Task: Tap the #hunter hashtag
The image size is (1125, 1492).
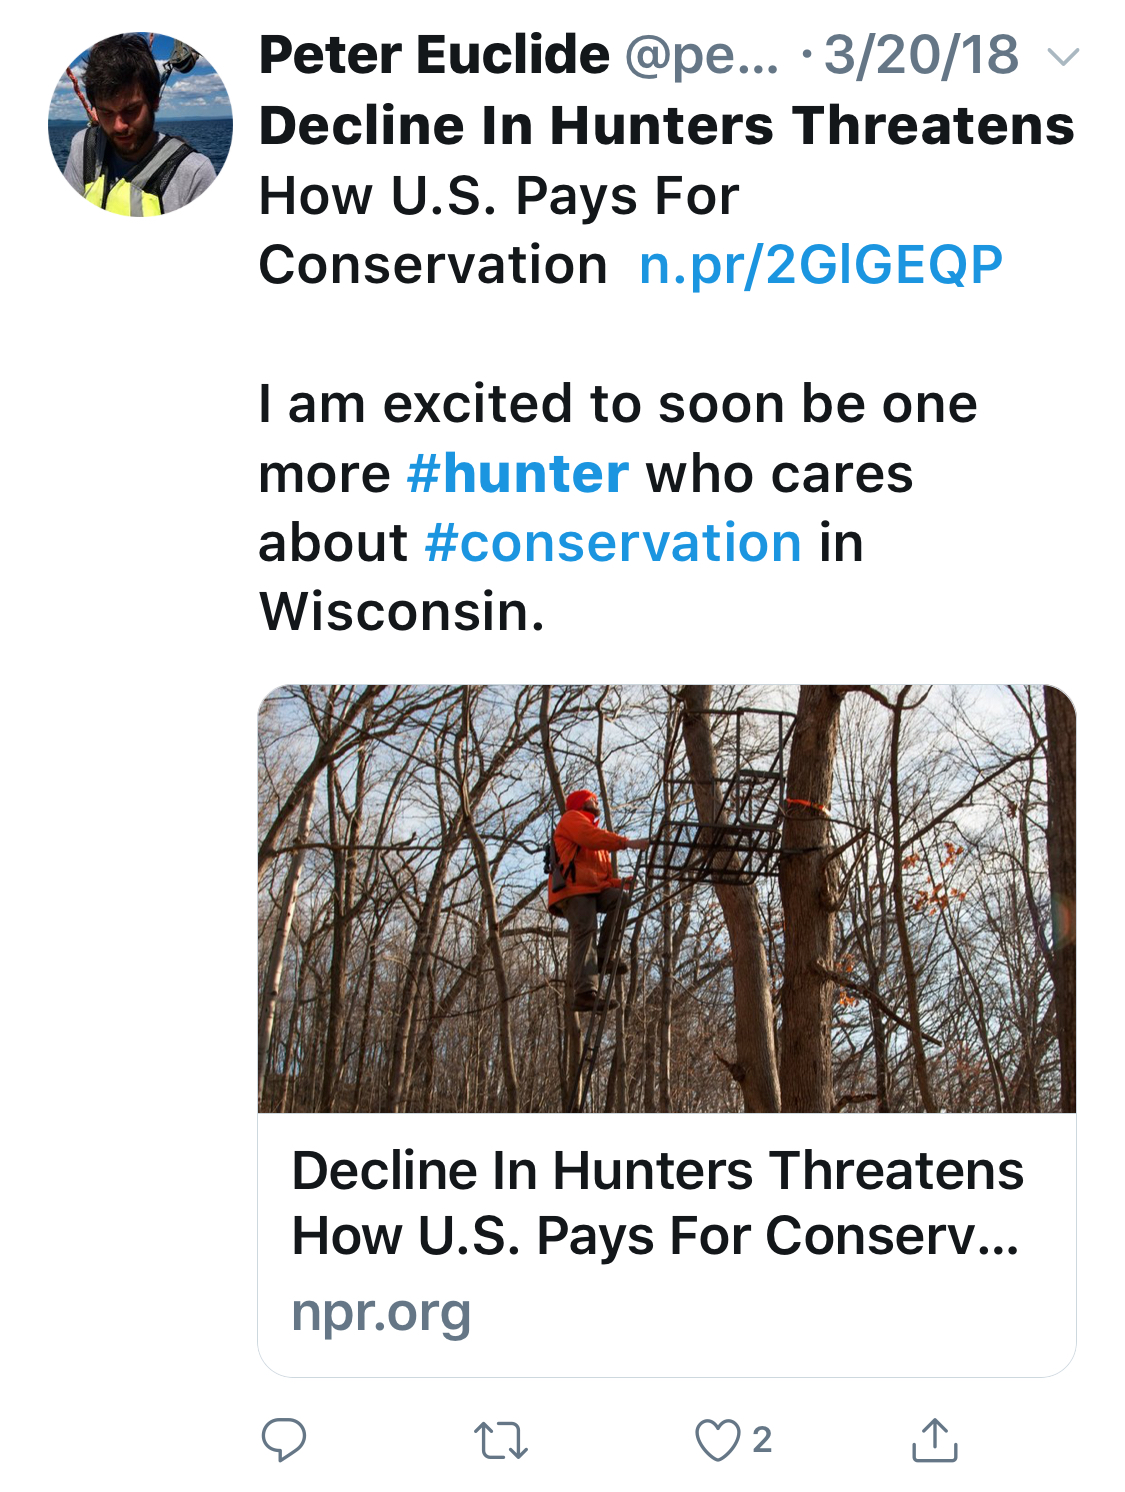Action: click(x=518, y=473)
